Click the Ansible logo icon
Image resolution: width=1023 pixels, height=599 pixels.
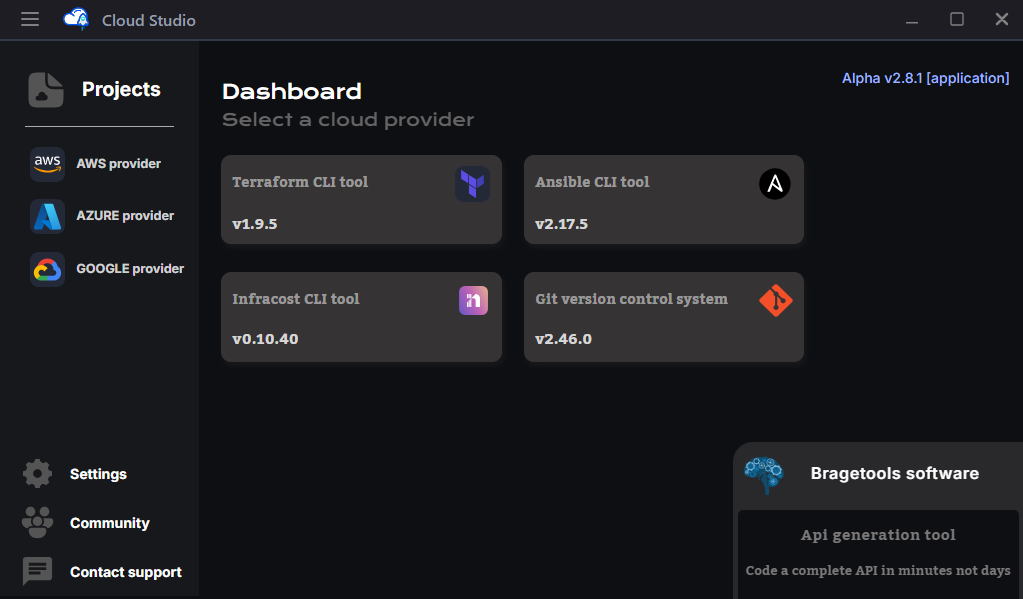(774, 184)
